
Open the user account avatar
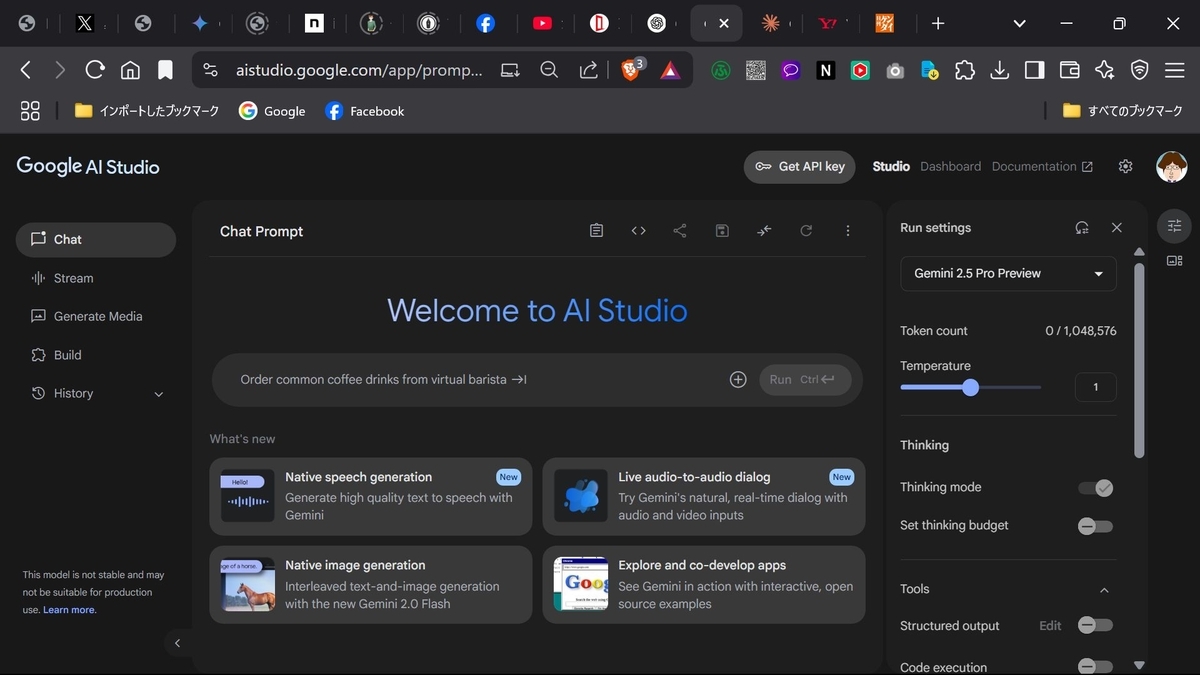pos(1172,167)
